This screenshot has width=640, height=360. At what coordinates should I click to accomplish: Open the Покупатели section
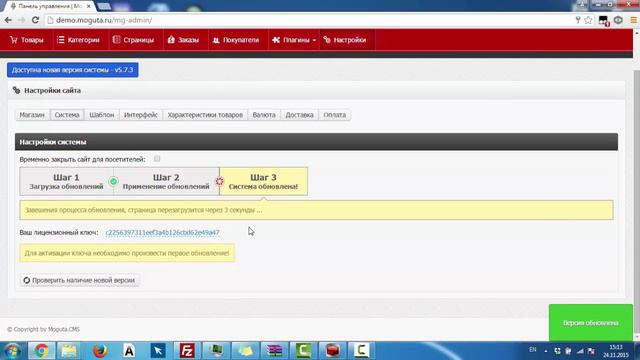[236, 40]
